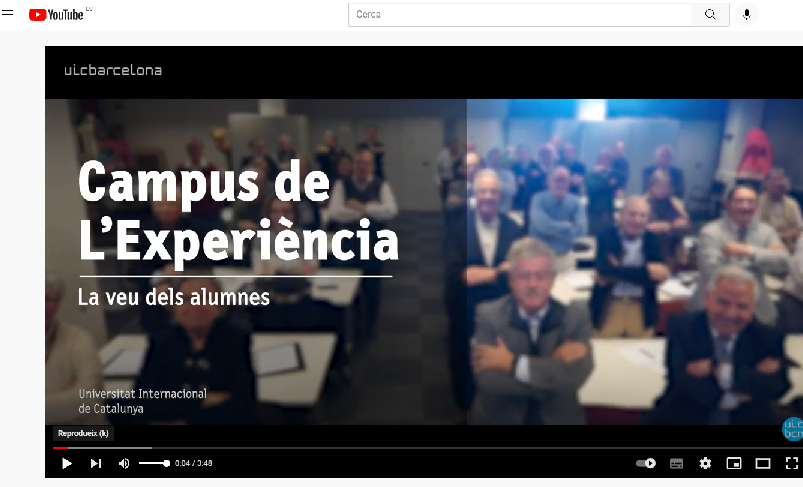This screenshot has height=487, width=803.
Task: Switch to miniplayer mode
Action: [733, 463]
